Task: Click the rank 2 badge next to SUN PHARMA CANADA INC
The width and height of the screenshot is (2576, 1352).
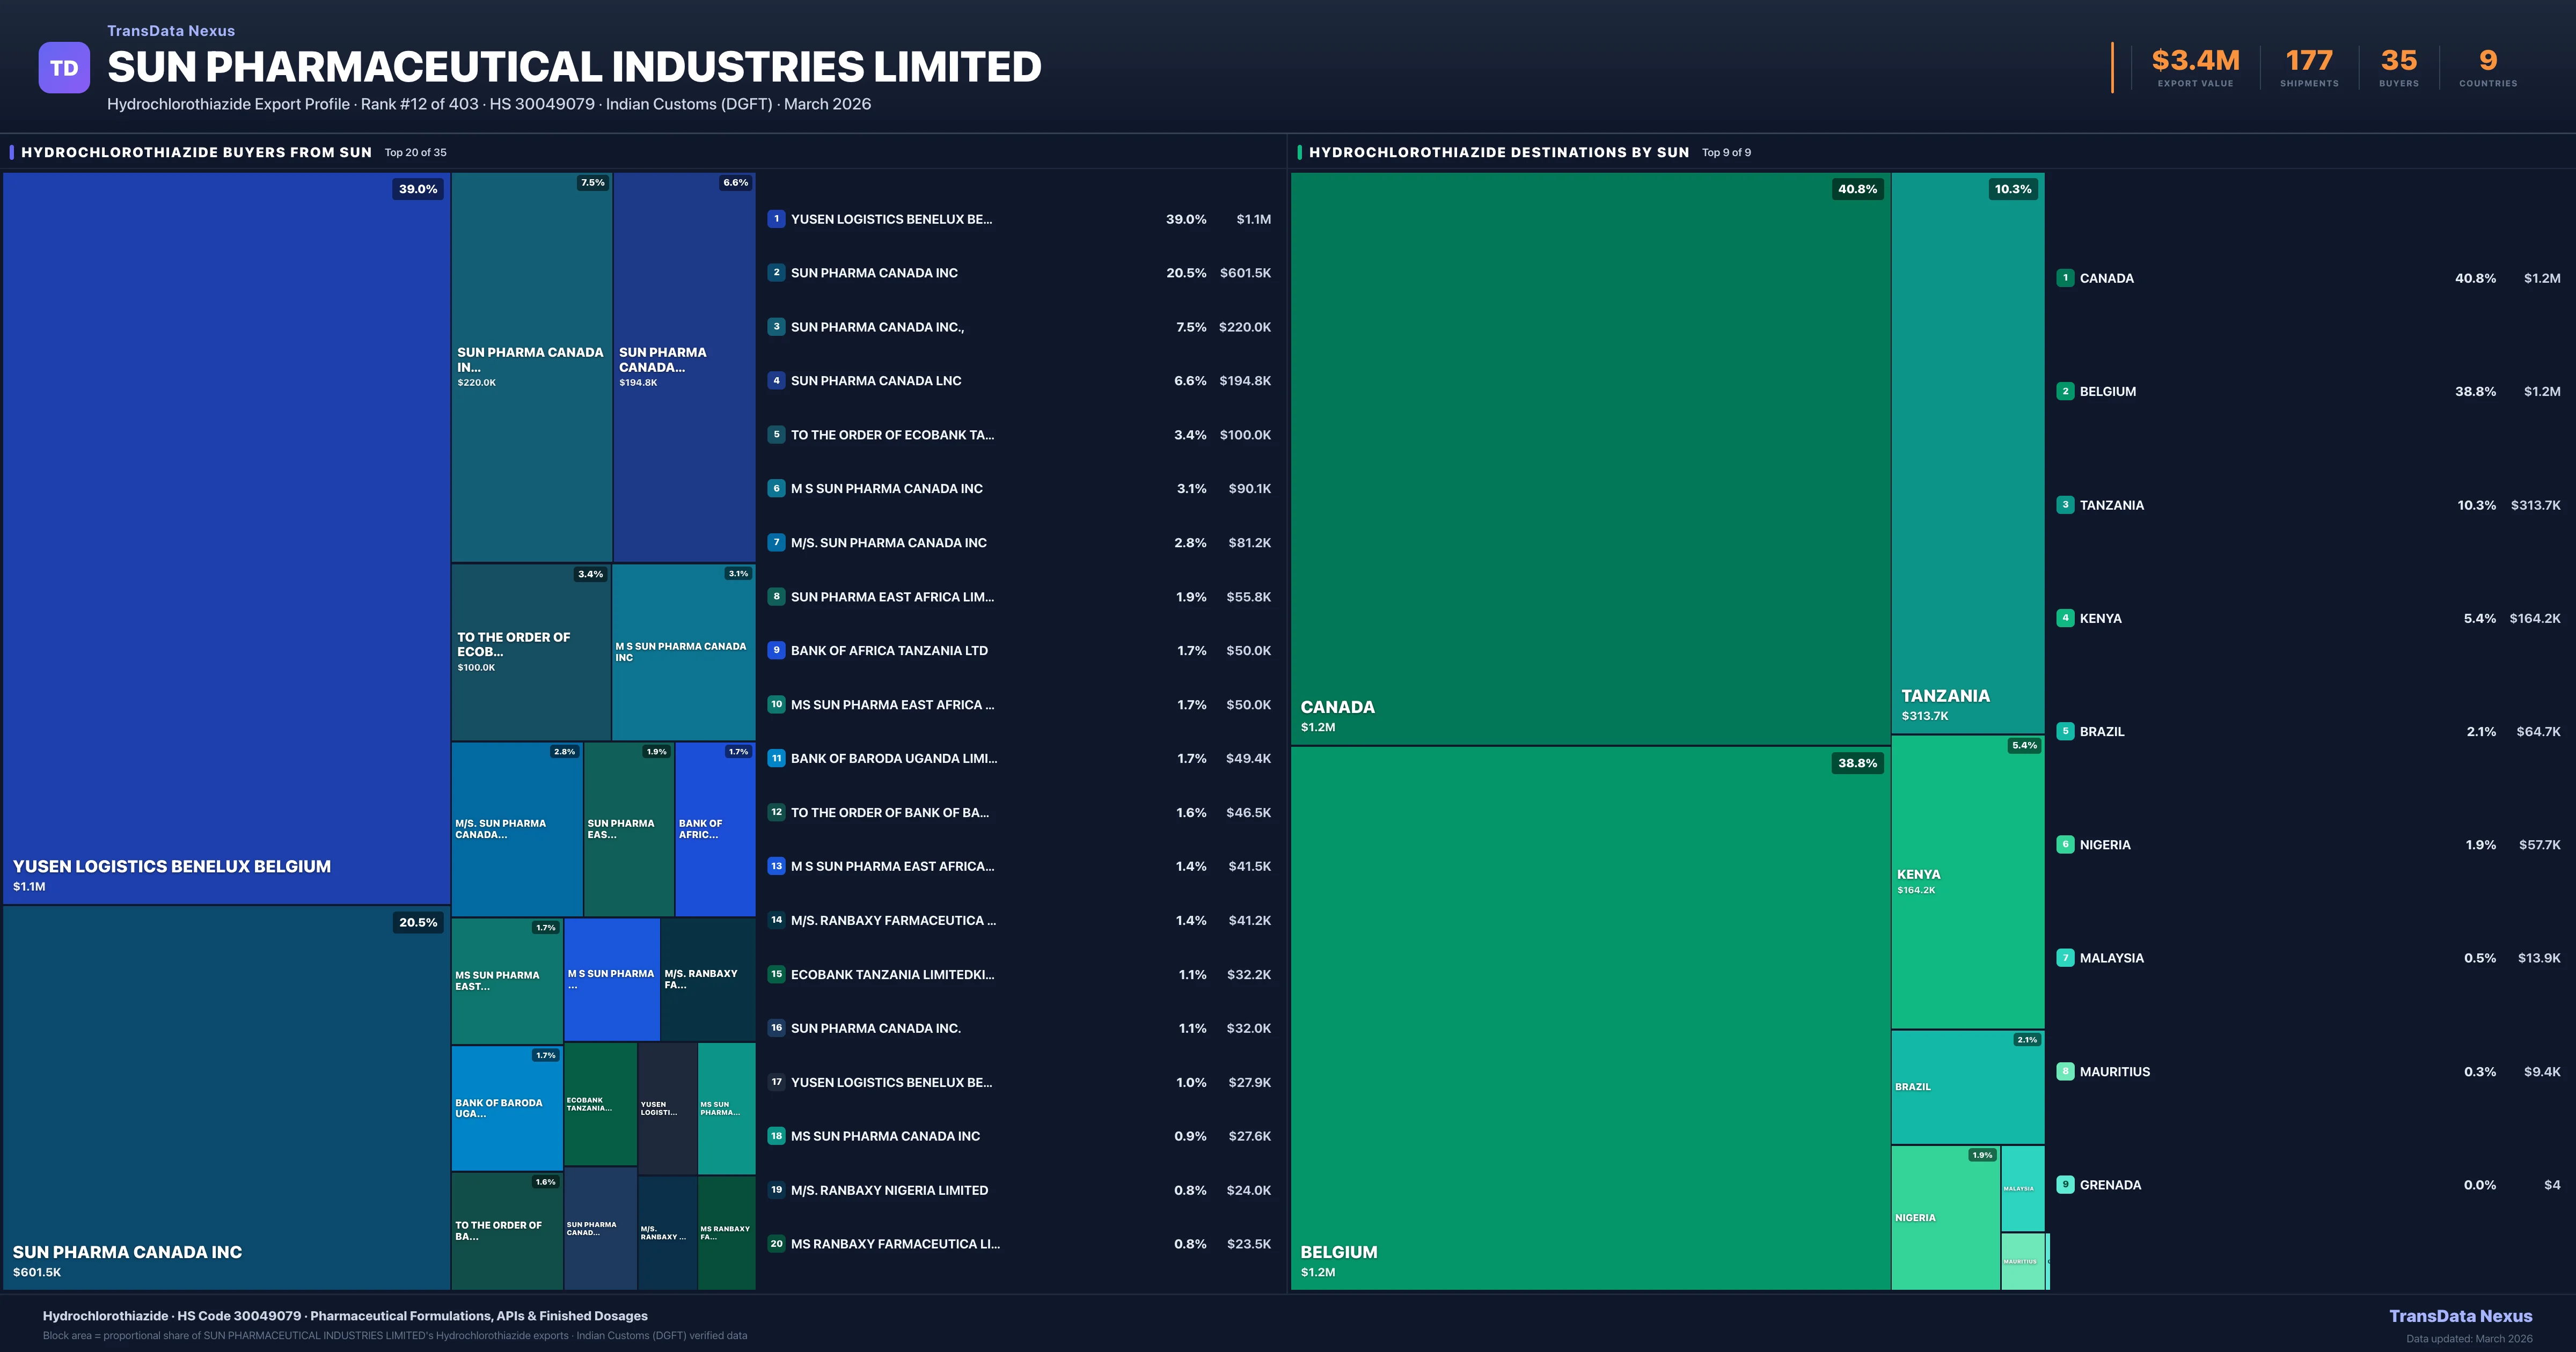Action: tap(776, 272)
